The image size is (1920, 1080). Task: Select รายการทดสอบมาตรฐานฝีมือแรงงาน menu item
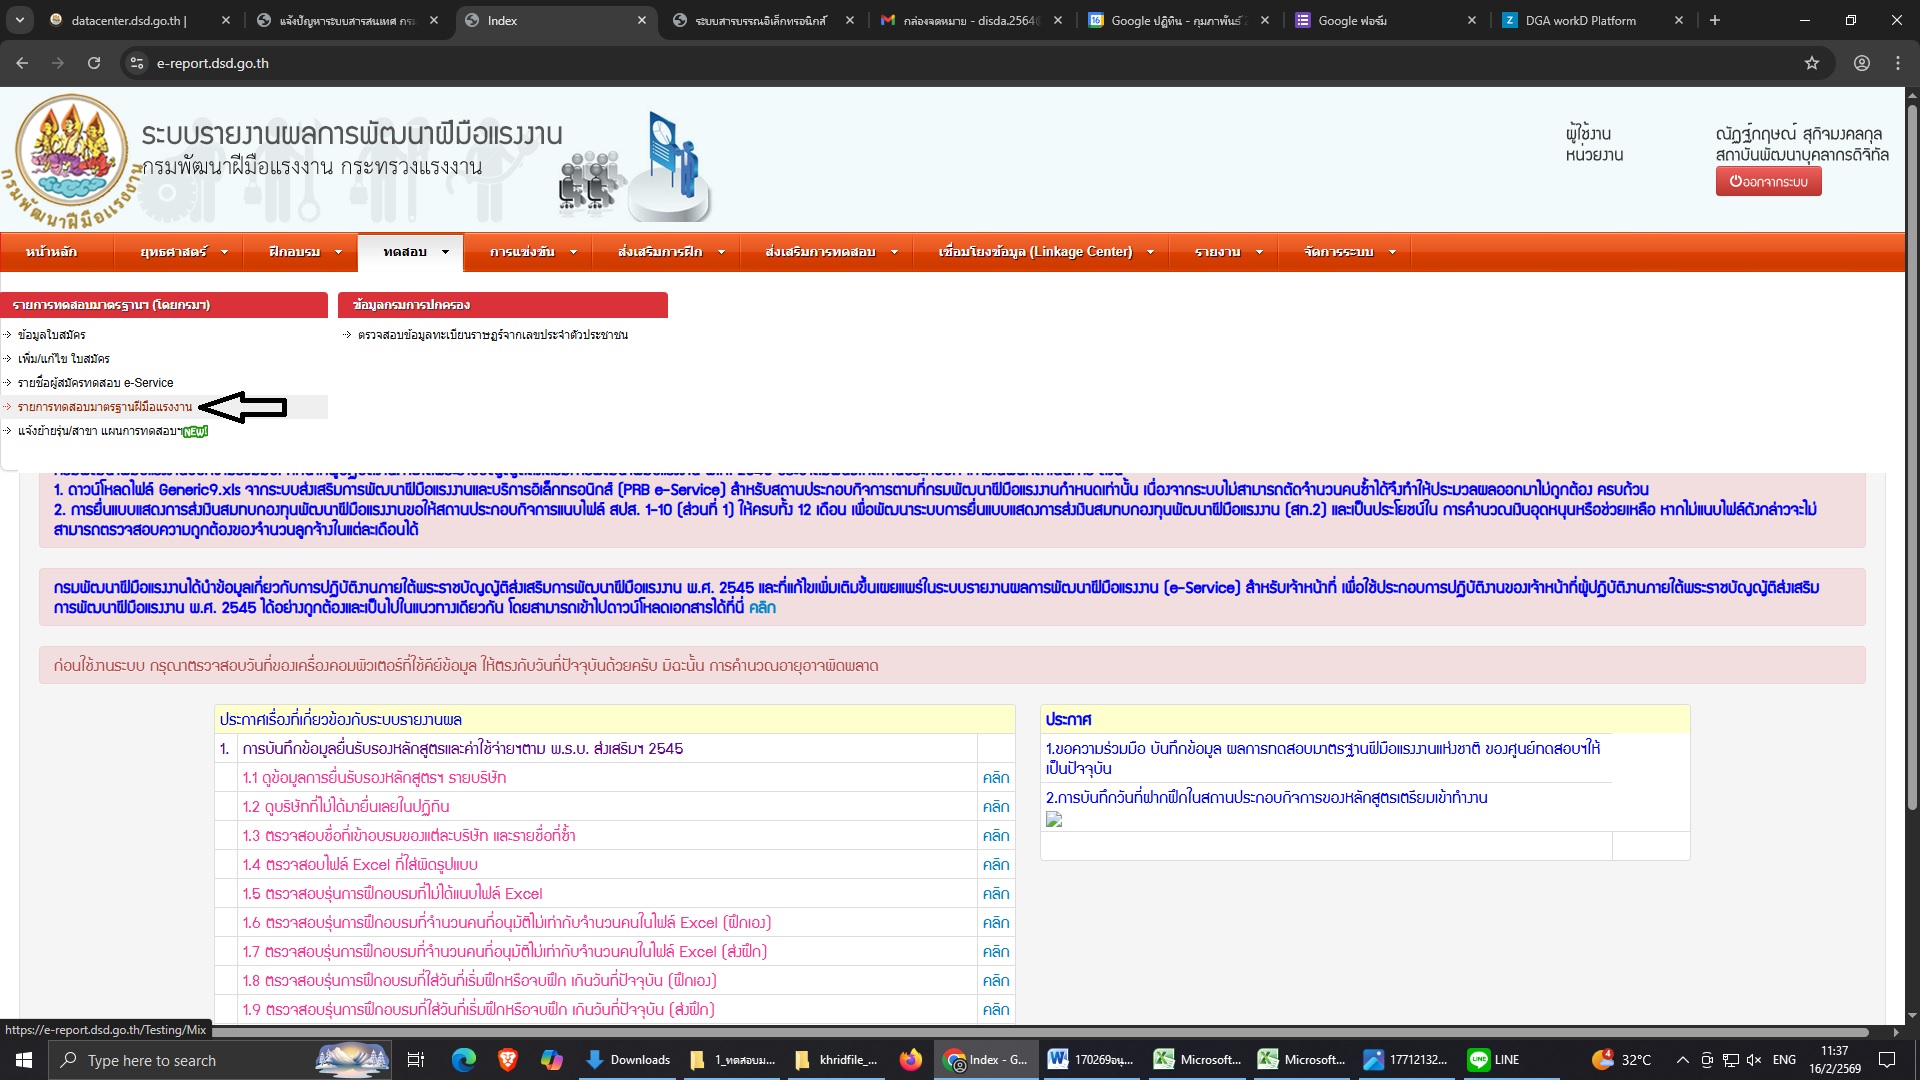(x=105, y=407)
